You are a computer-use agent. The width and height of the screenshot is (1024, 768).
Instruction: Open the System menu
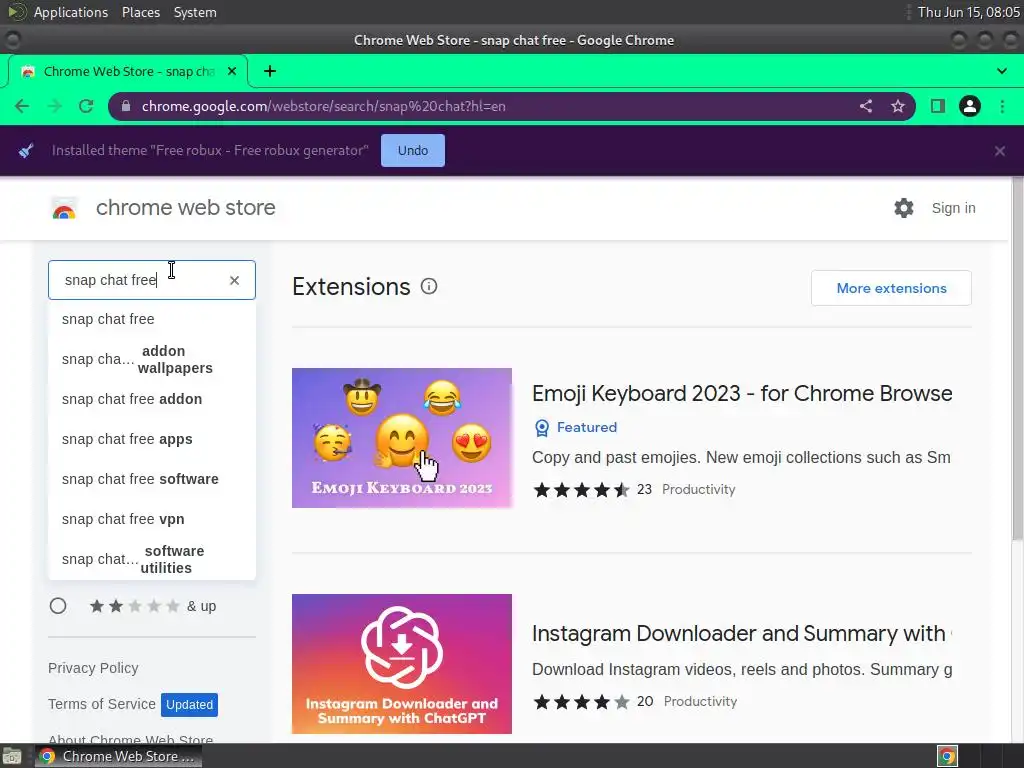(195, 12)
